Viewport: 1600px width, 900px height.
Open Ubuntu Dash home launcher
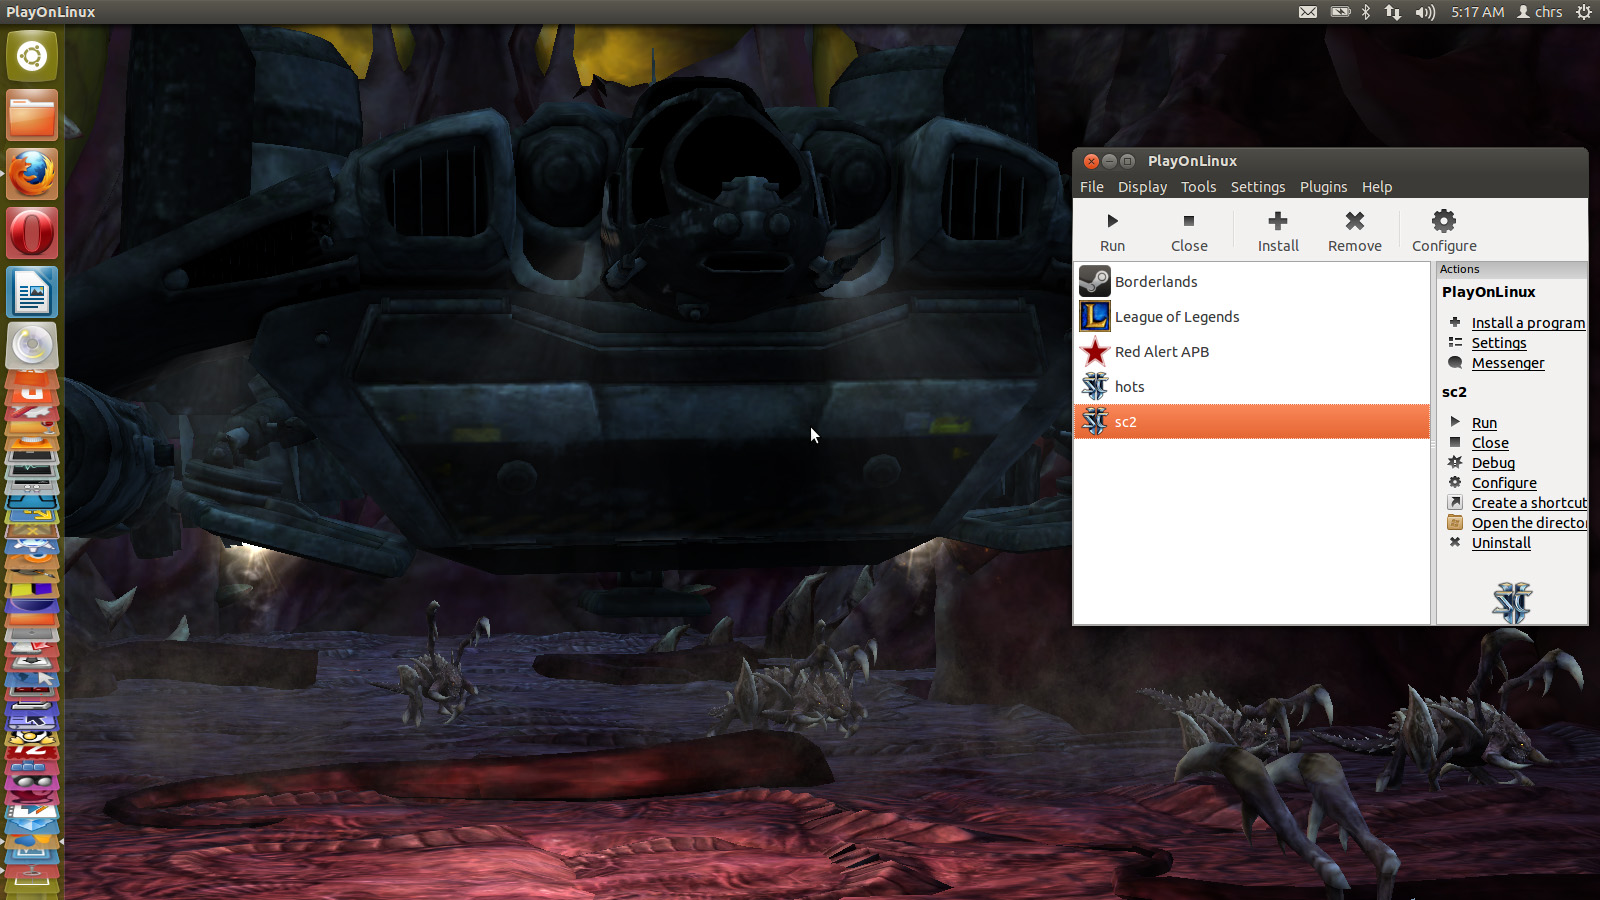click(32, 56)
